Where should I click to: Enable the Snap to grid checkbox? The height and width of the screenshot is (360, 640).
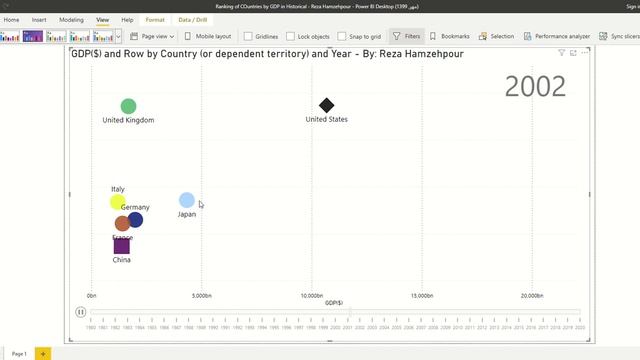coord(342,36)
